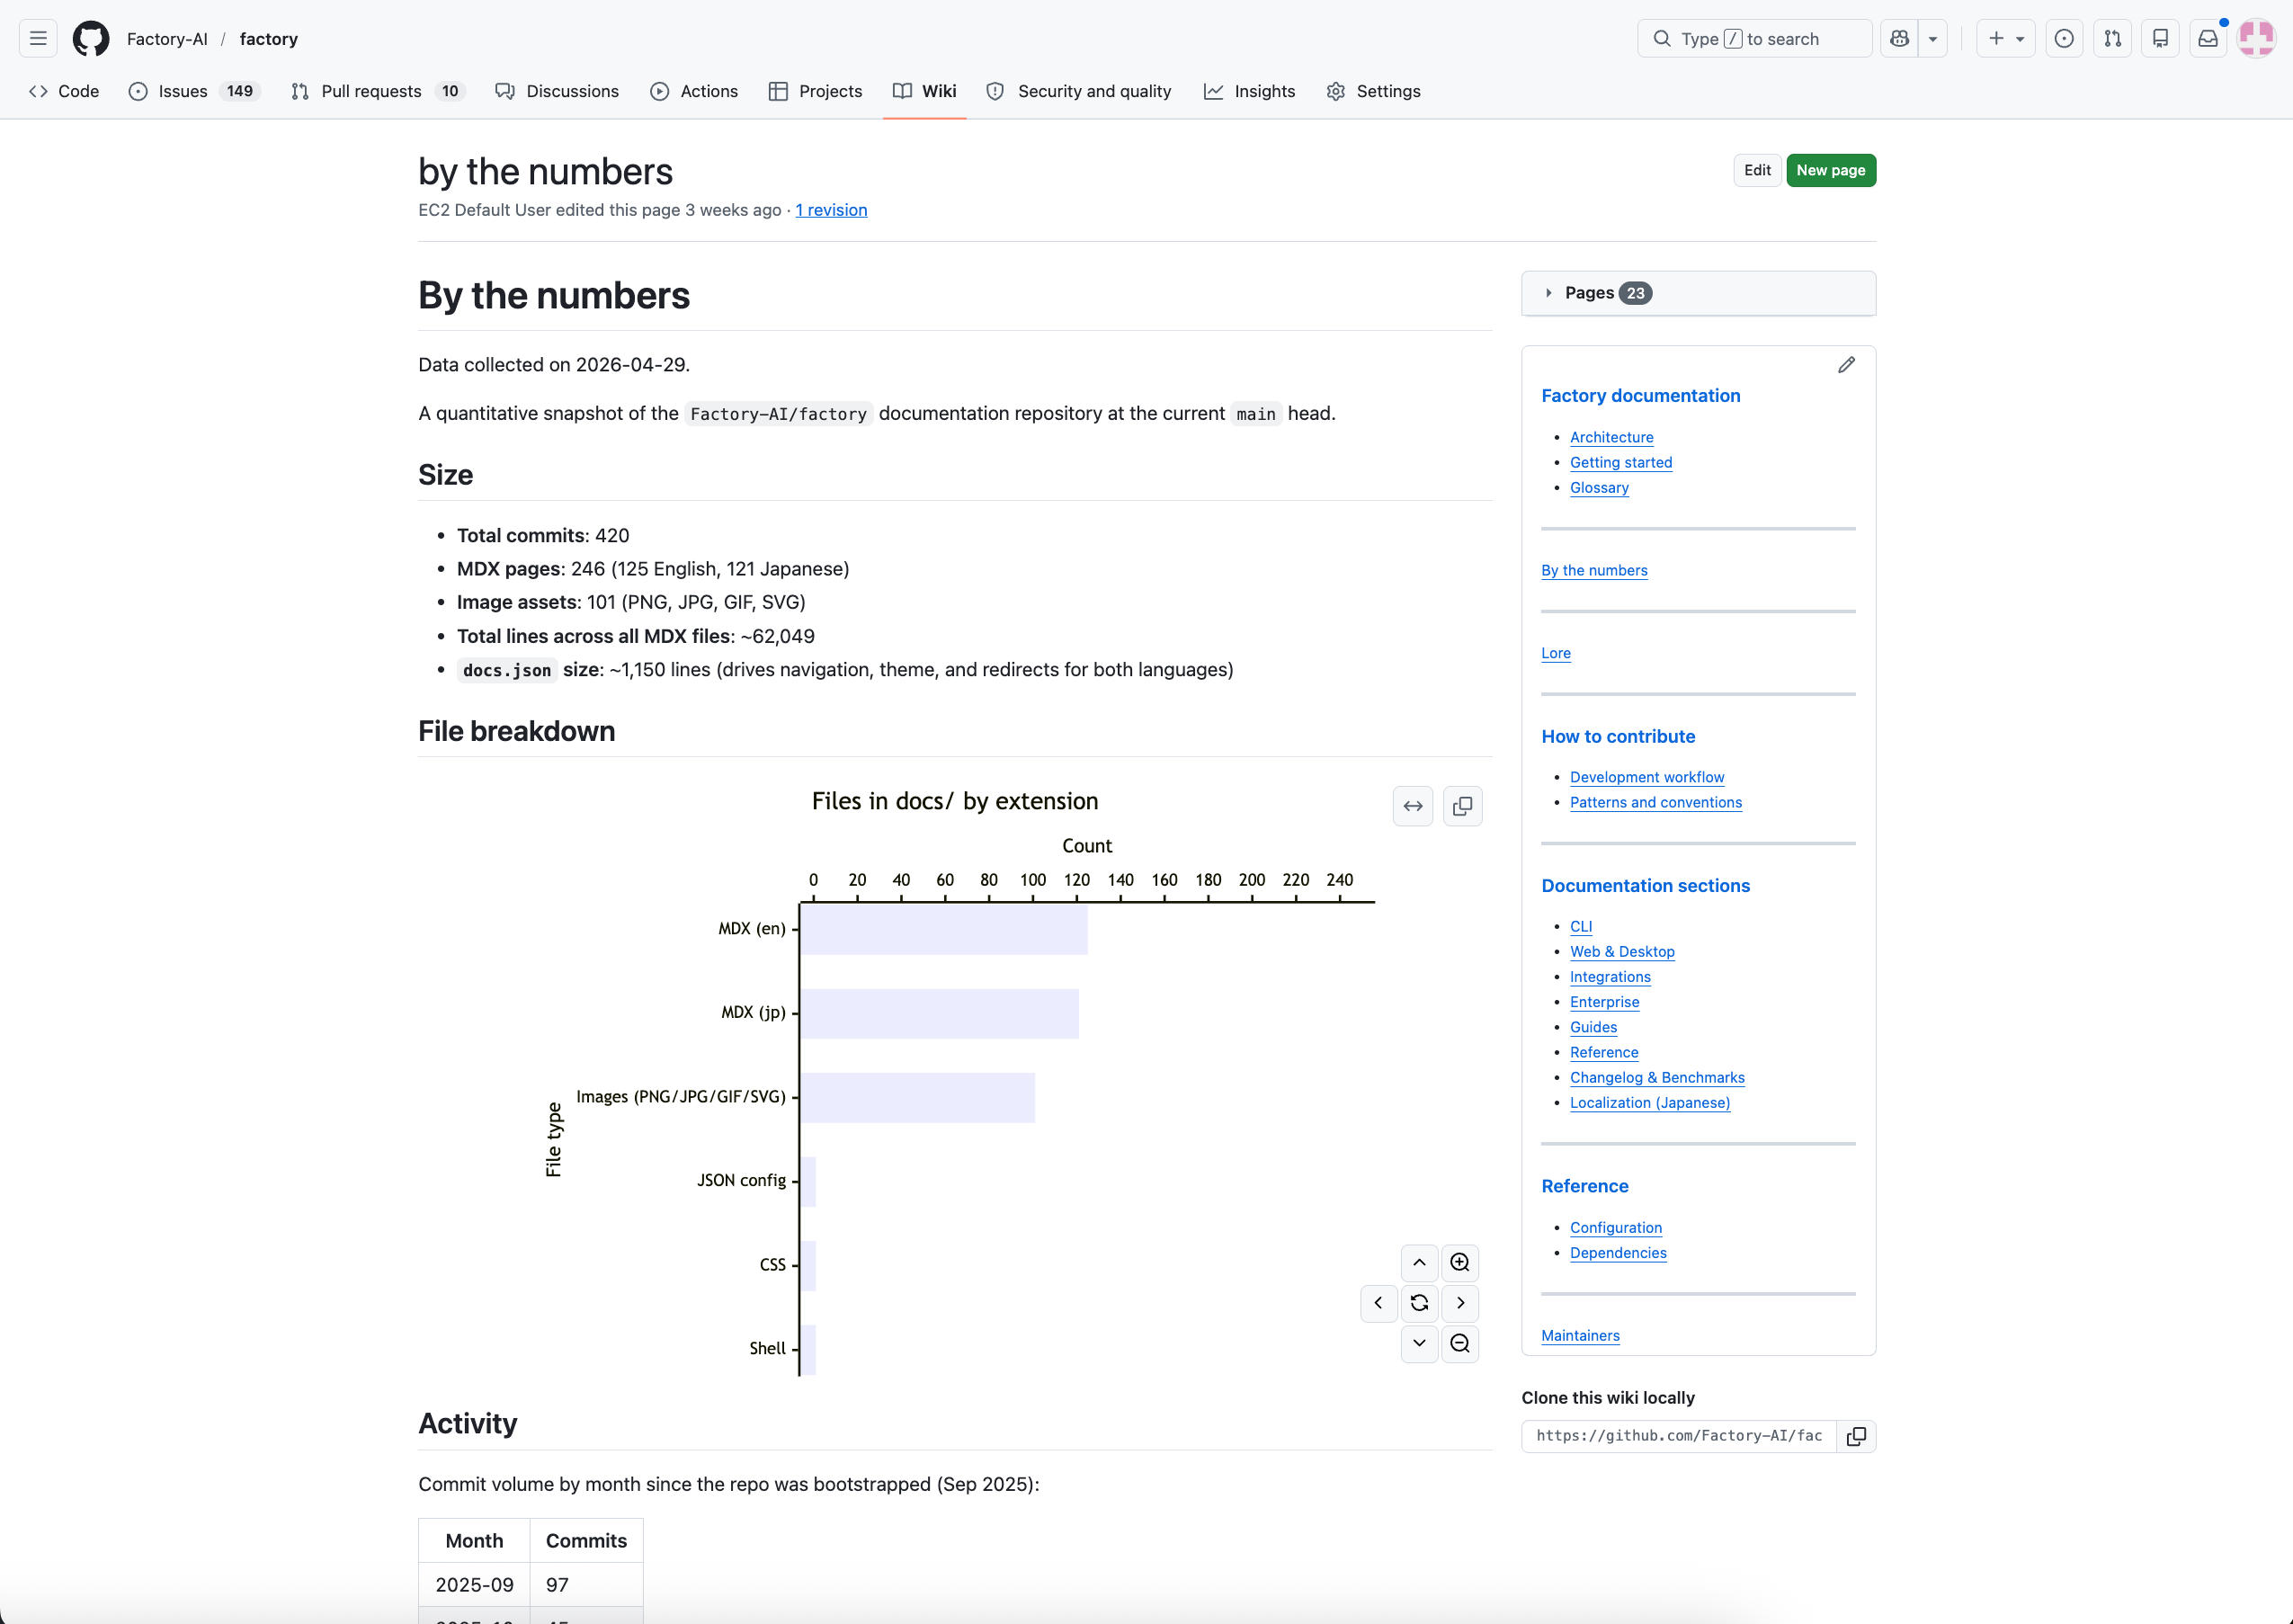Open the Configuration reference link
2293x1624 pixels.
[1615, 1227]
